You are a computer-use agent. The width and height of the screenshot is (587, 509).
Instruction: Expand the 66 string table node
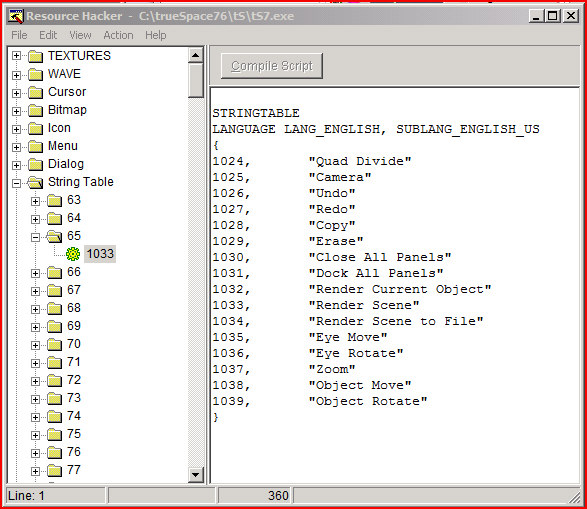click(35, 273)
